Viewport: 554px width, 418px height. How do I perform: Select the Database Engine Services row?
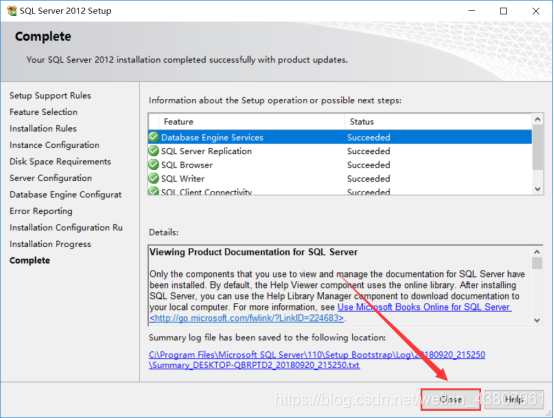[x=340, y=137]
